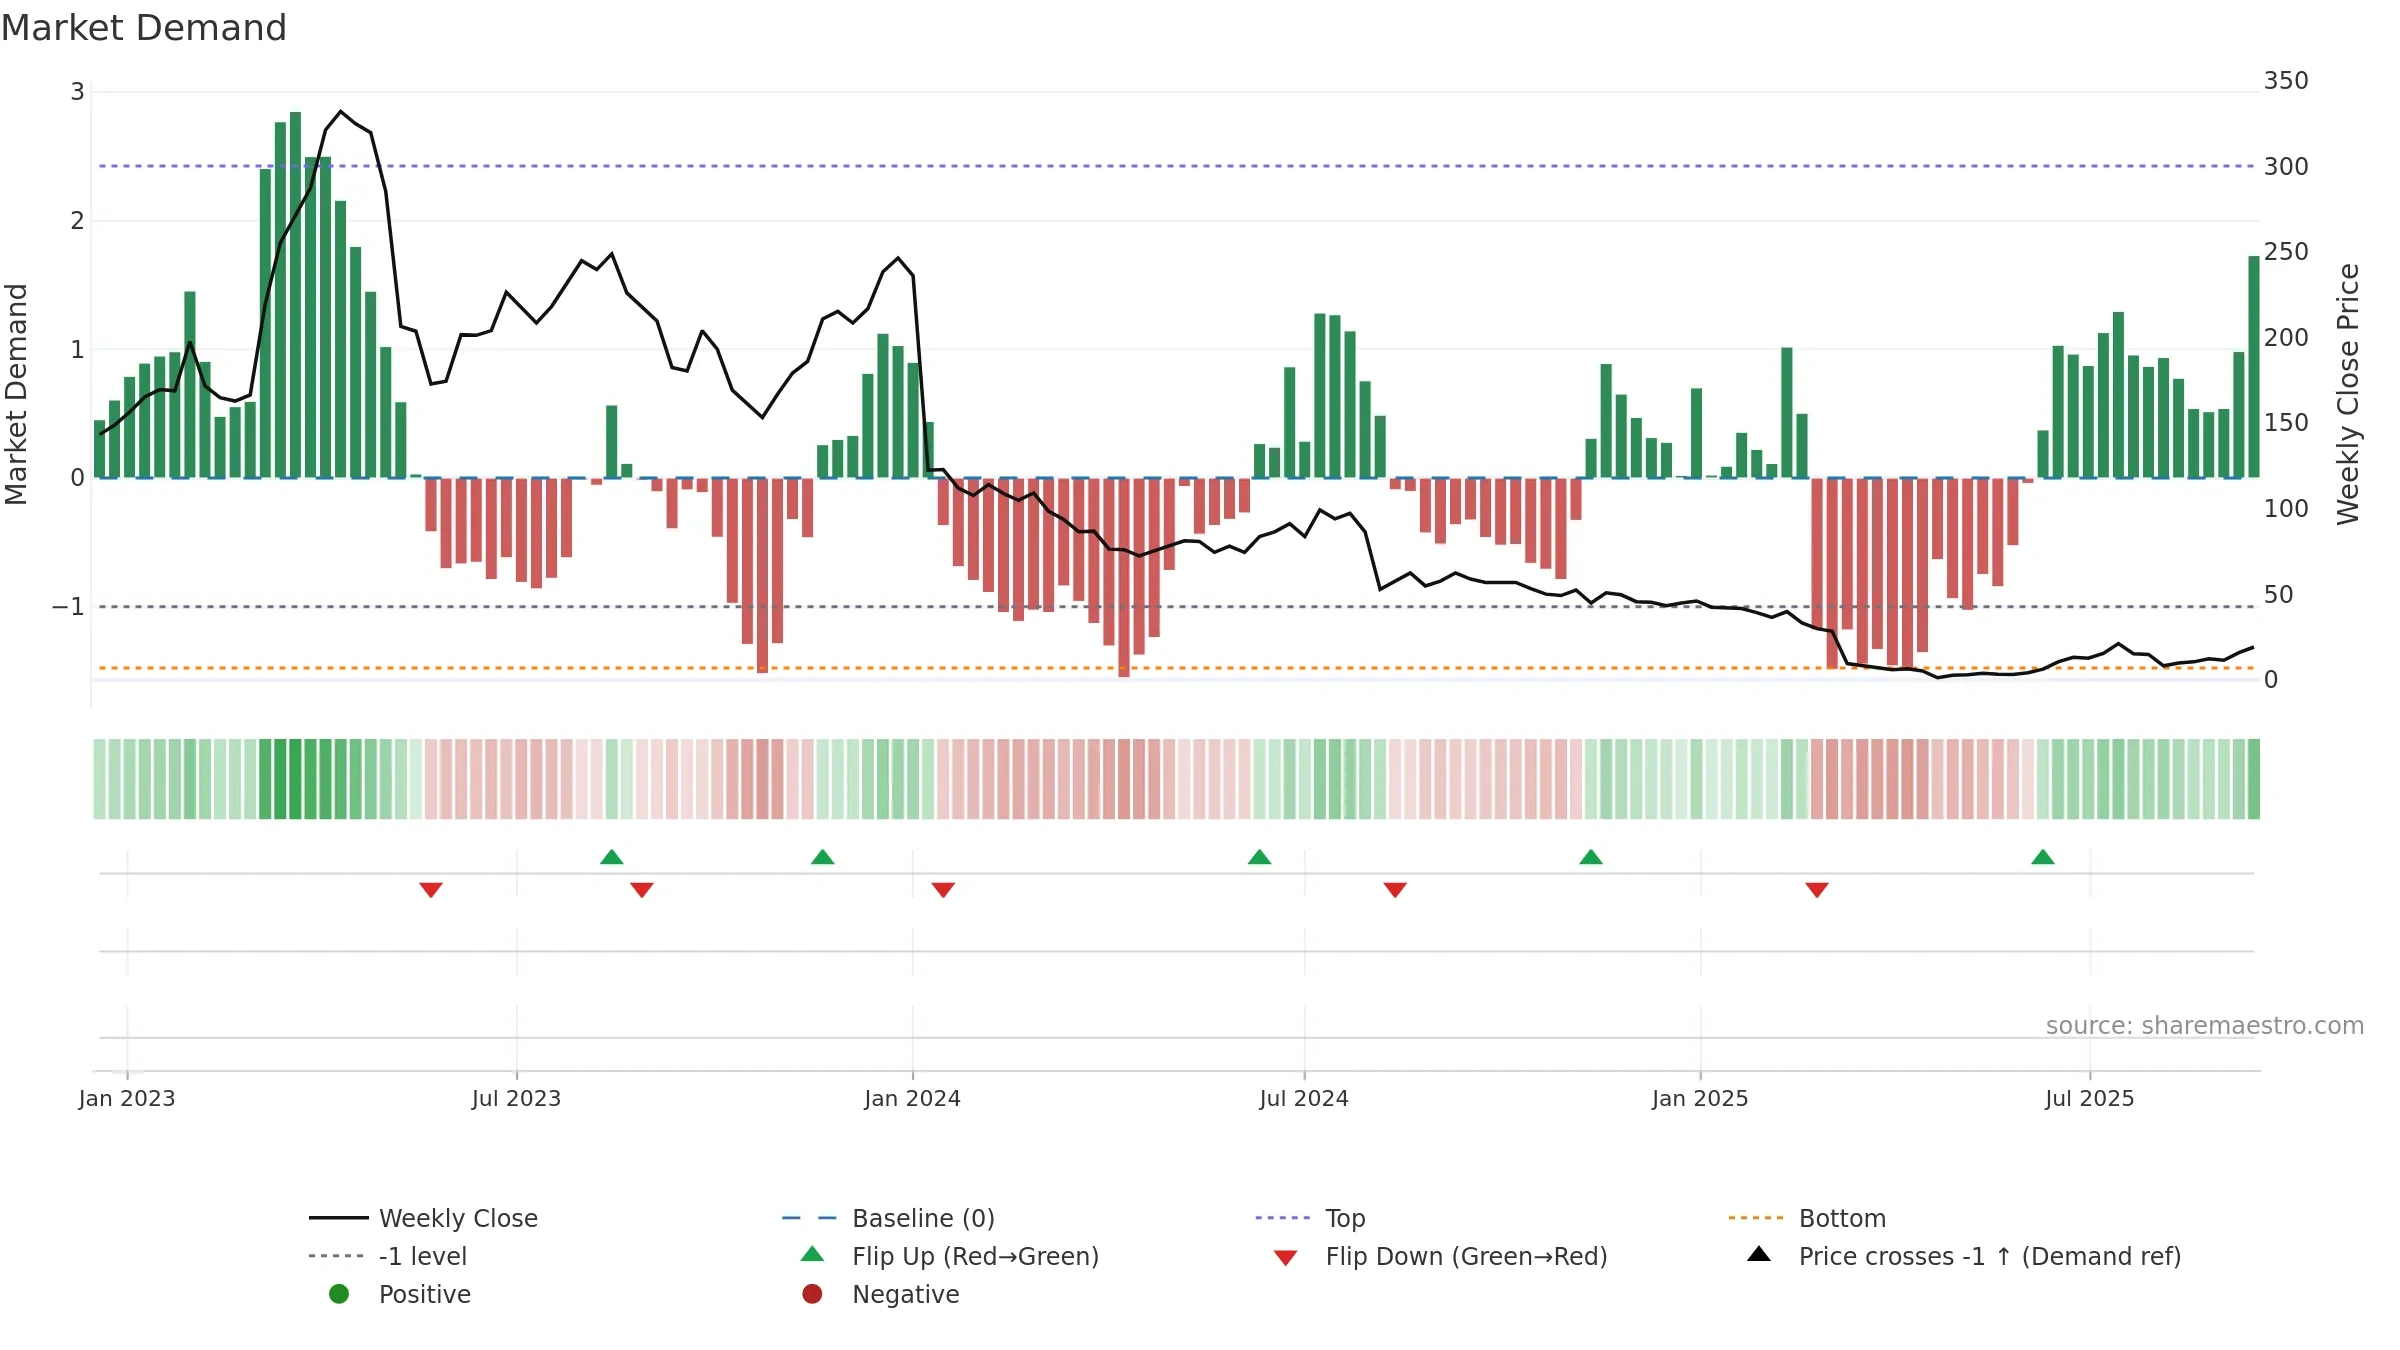Screen dimensions: 2400x1350
Task: Click the flip-up marker near June 2024
Action: [x=1260, y=857]
